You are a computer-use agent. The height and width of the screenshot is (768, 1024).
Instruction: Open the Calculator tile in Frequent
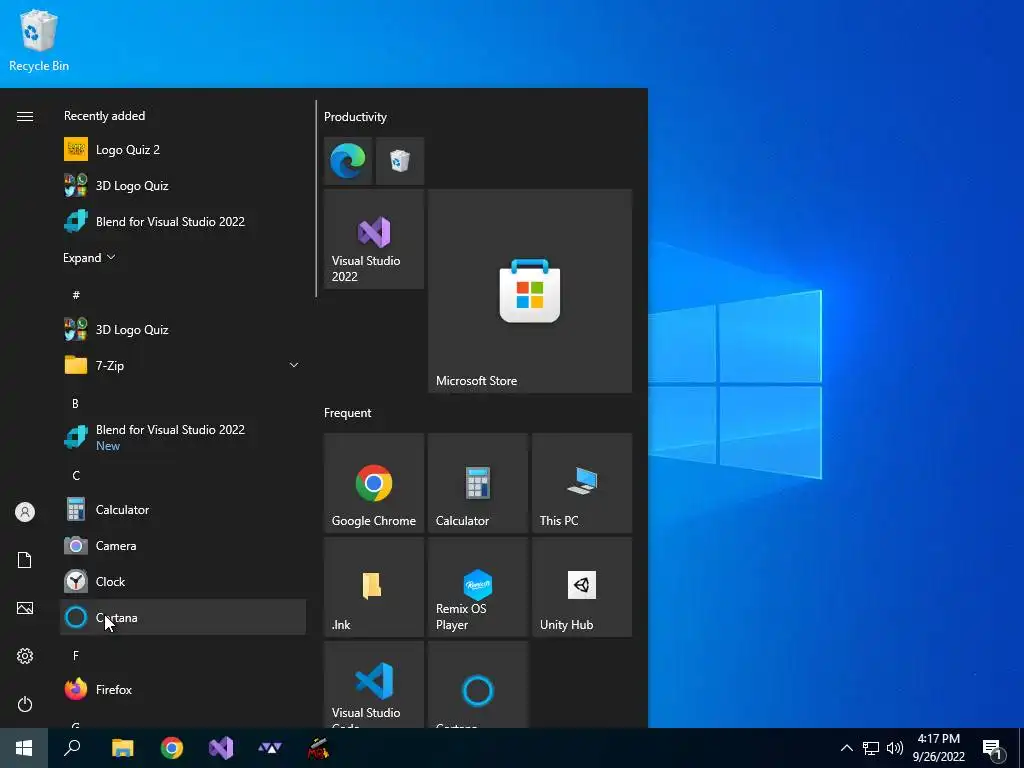coord(478,483)
